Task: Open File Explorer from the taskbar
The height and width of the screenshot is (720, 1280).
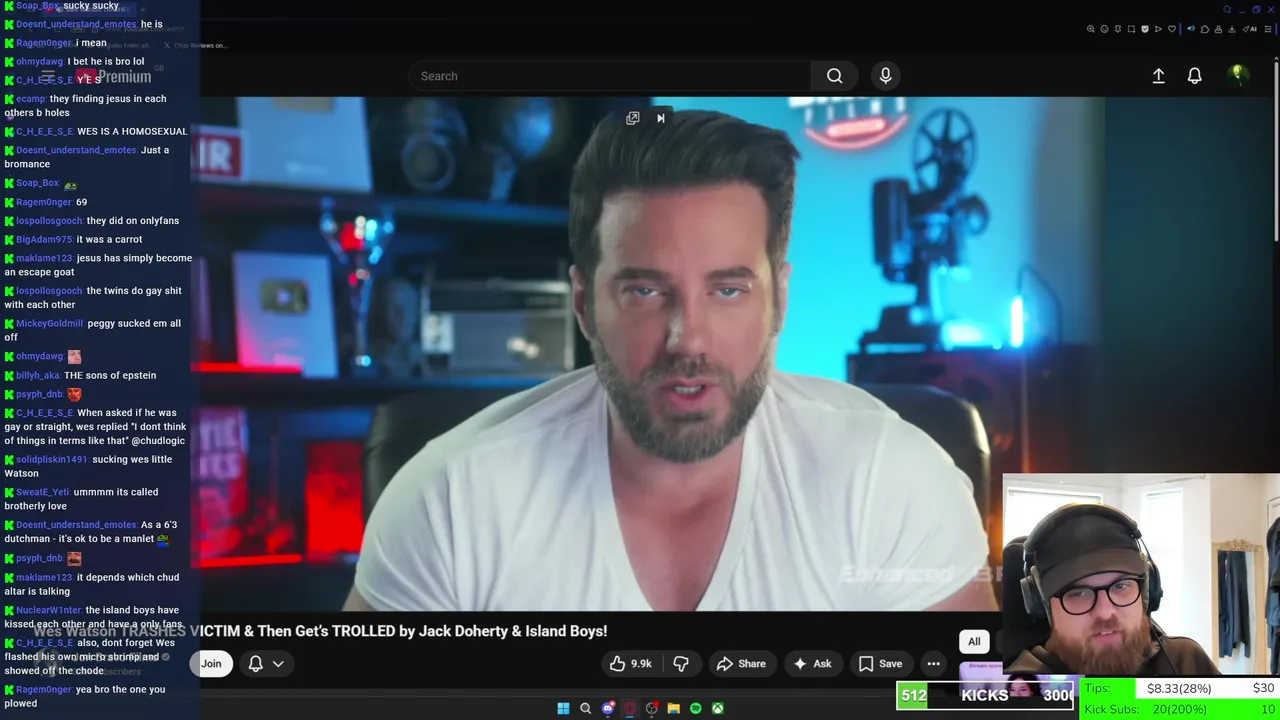Action: tap(674, 708)
